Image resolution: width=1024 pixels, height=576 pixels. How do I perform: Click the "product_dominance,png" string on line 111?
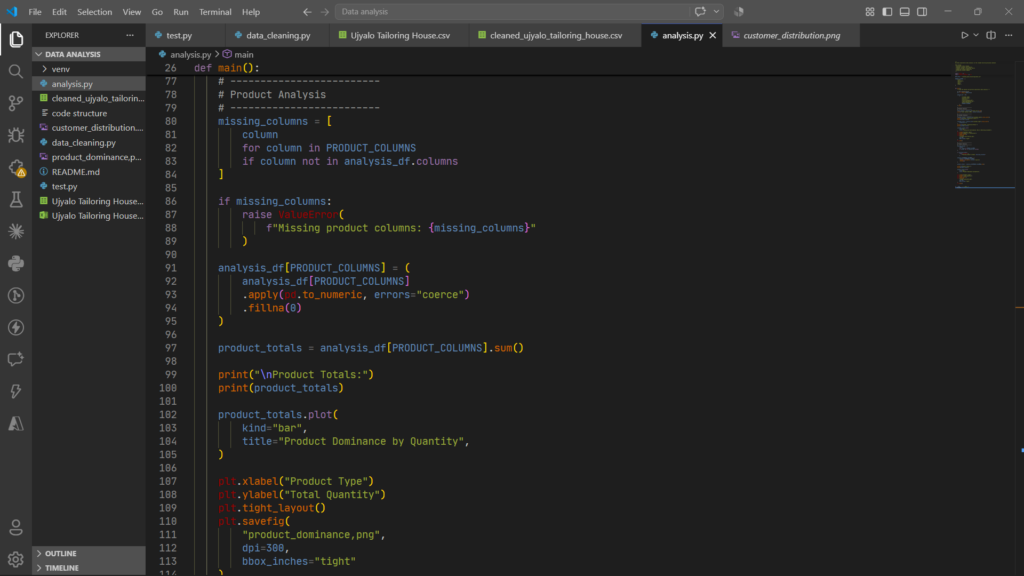[311, 534]
